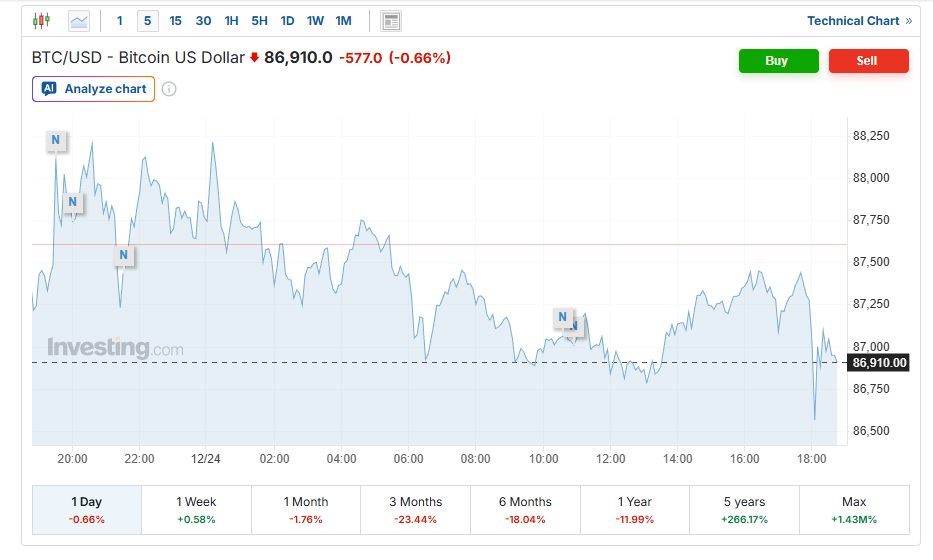
Task: Click the AI Analyze chart button
Action: (x=93, y=89)
